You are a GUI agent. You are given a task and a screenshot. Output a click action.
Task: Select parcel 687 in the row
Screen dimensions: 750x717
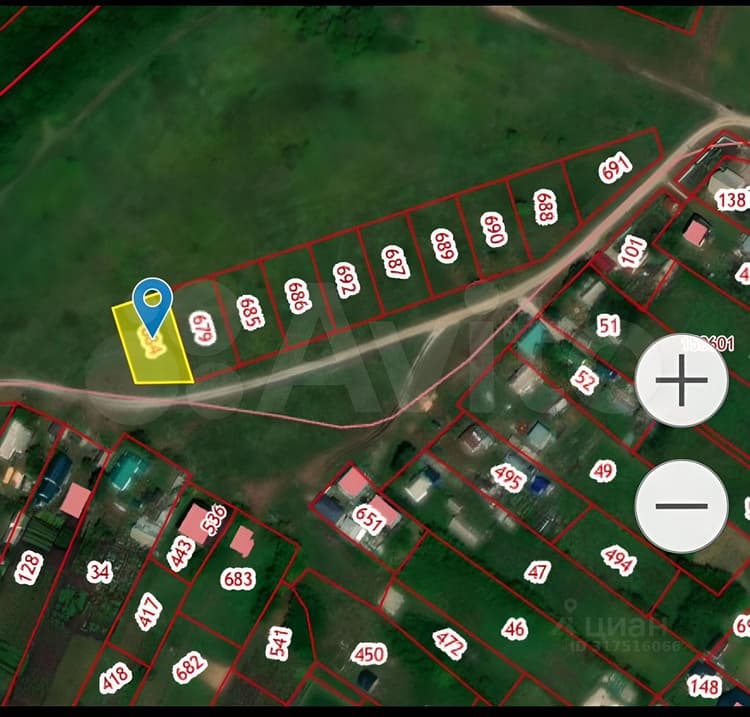(x=396, y=262)
